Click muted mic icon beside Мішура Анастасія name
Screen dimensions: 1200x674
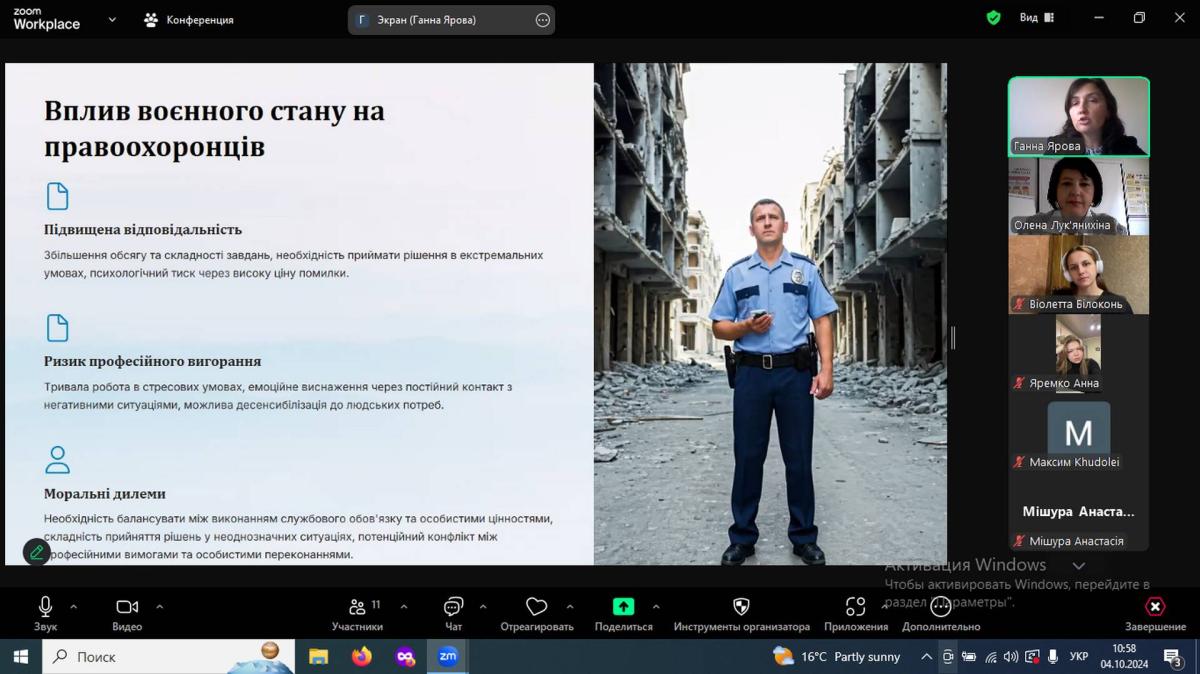click(x=1020, y=541)
